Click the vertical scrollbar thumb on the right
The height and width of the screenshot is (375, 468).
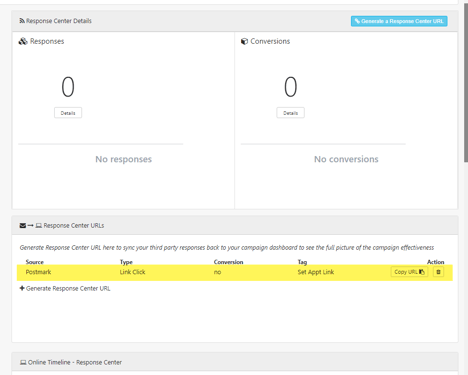coord(466,82)
